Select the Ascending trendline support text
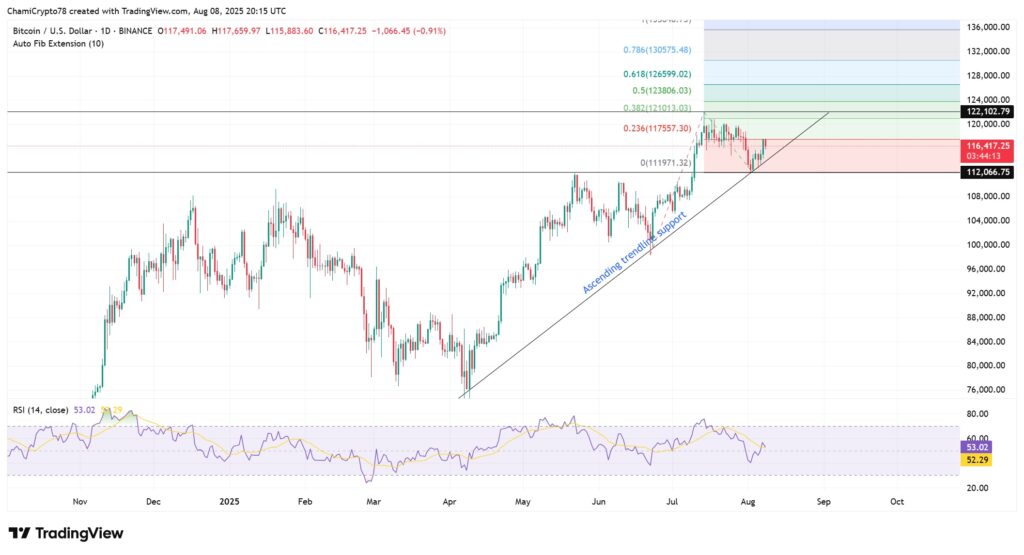Image resolution: width=1024 pixels, height=555 pixels. (634, 252)
